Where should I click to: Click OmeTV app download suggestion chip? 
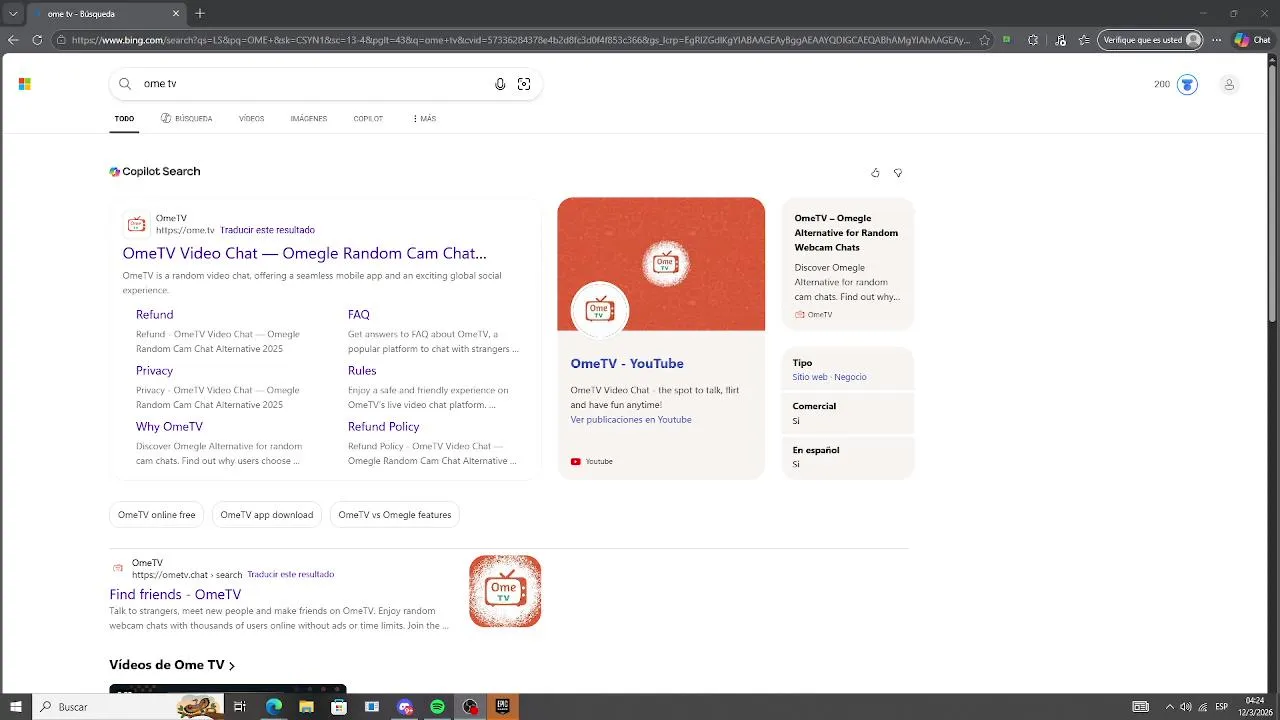pyautogui.click(x=267, y=515)
